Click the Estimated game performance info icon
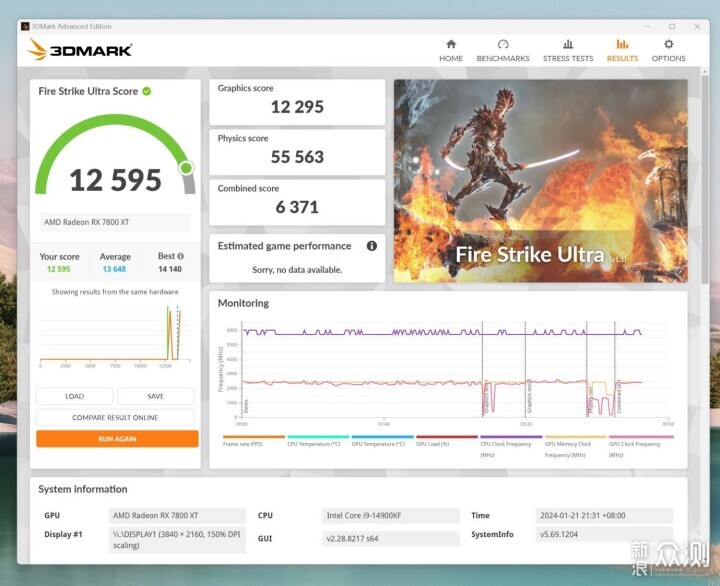The height and width of the screenshot is (586, 720). click(x=371, y=246)
